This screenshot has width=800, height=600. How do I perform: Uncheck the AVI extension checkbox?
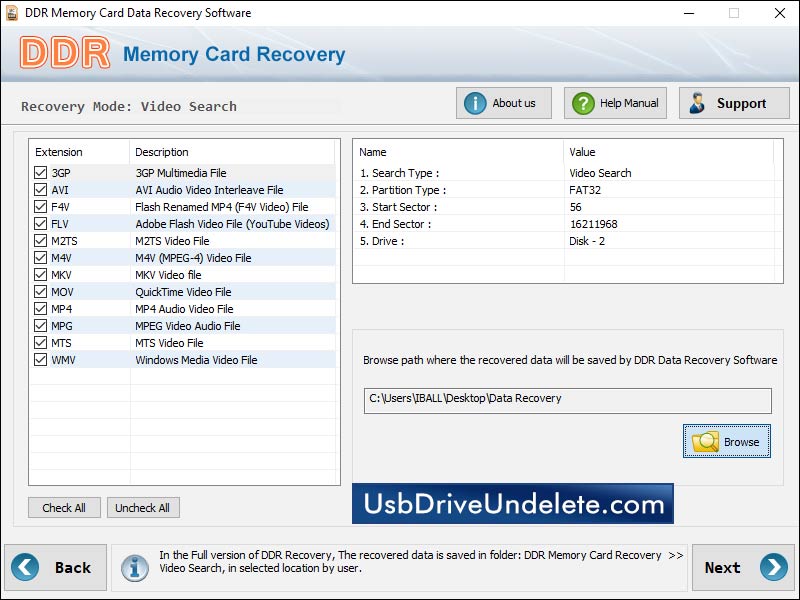tap(40, 190)
